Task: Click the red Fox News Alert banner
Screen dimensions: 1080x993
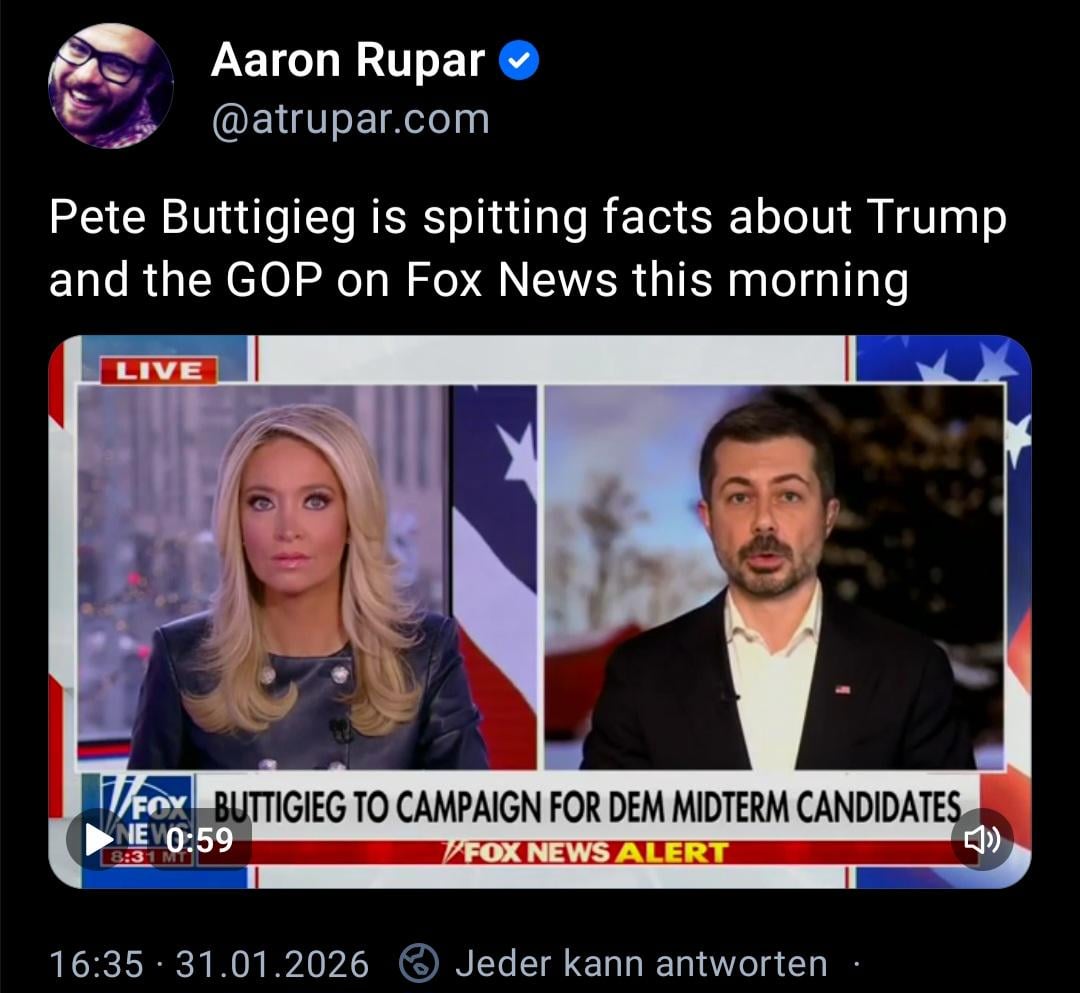Action: [588, 853]
